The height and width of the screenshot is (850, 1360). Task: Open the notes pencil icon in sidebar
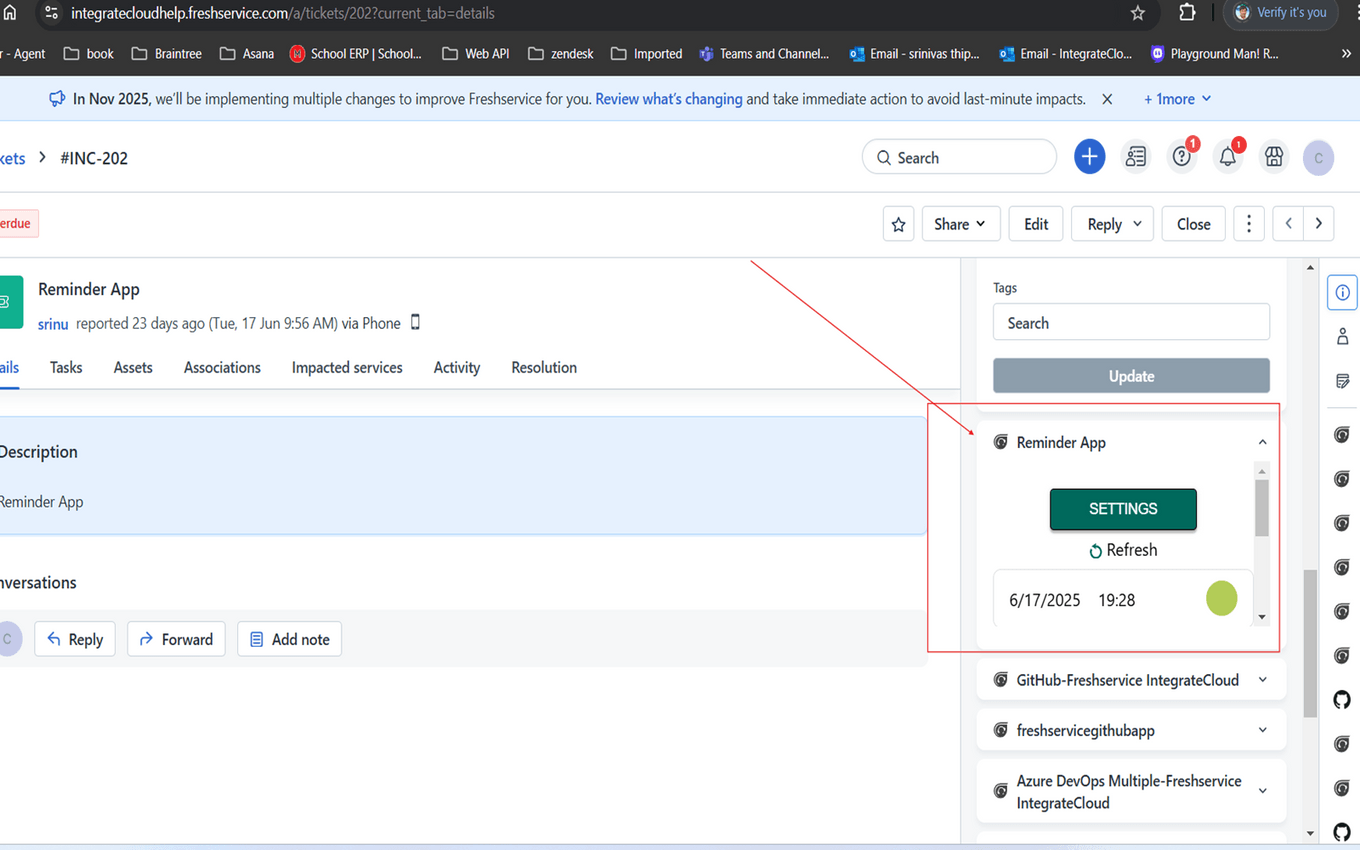click(x=1342, y=381)
